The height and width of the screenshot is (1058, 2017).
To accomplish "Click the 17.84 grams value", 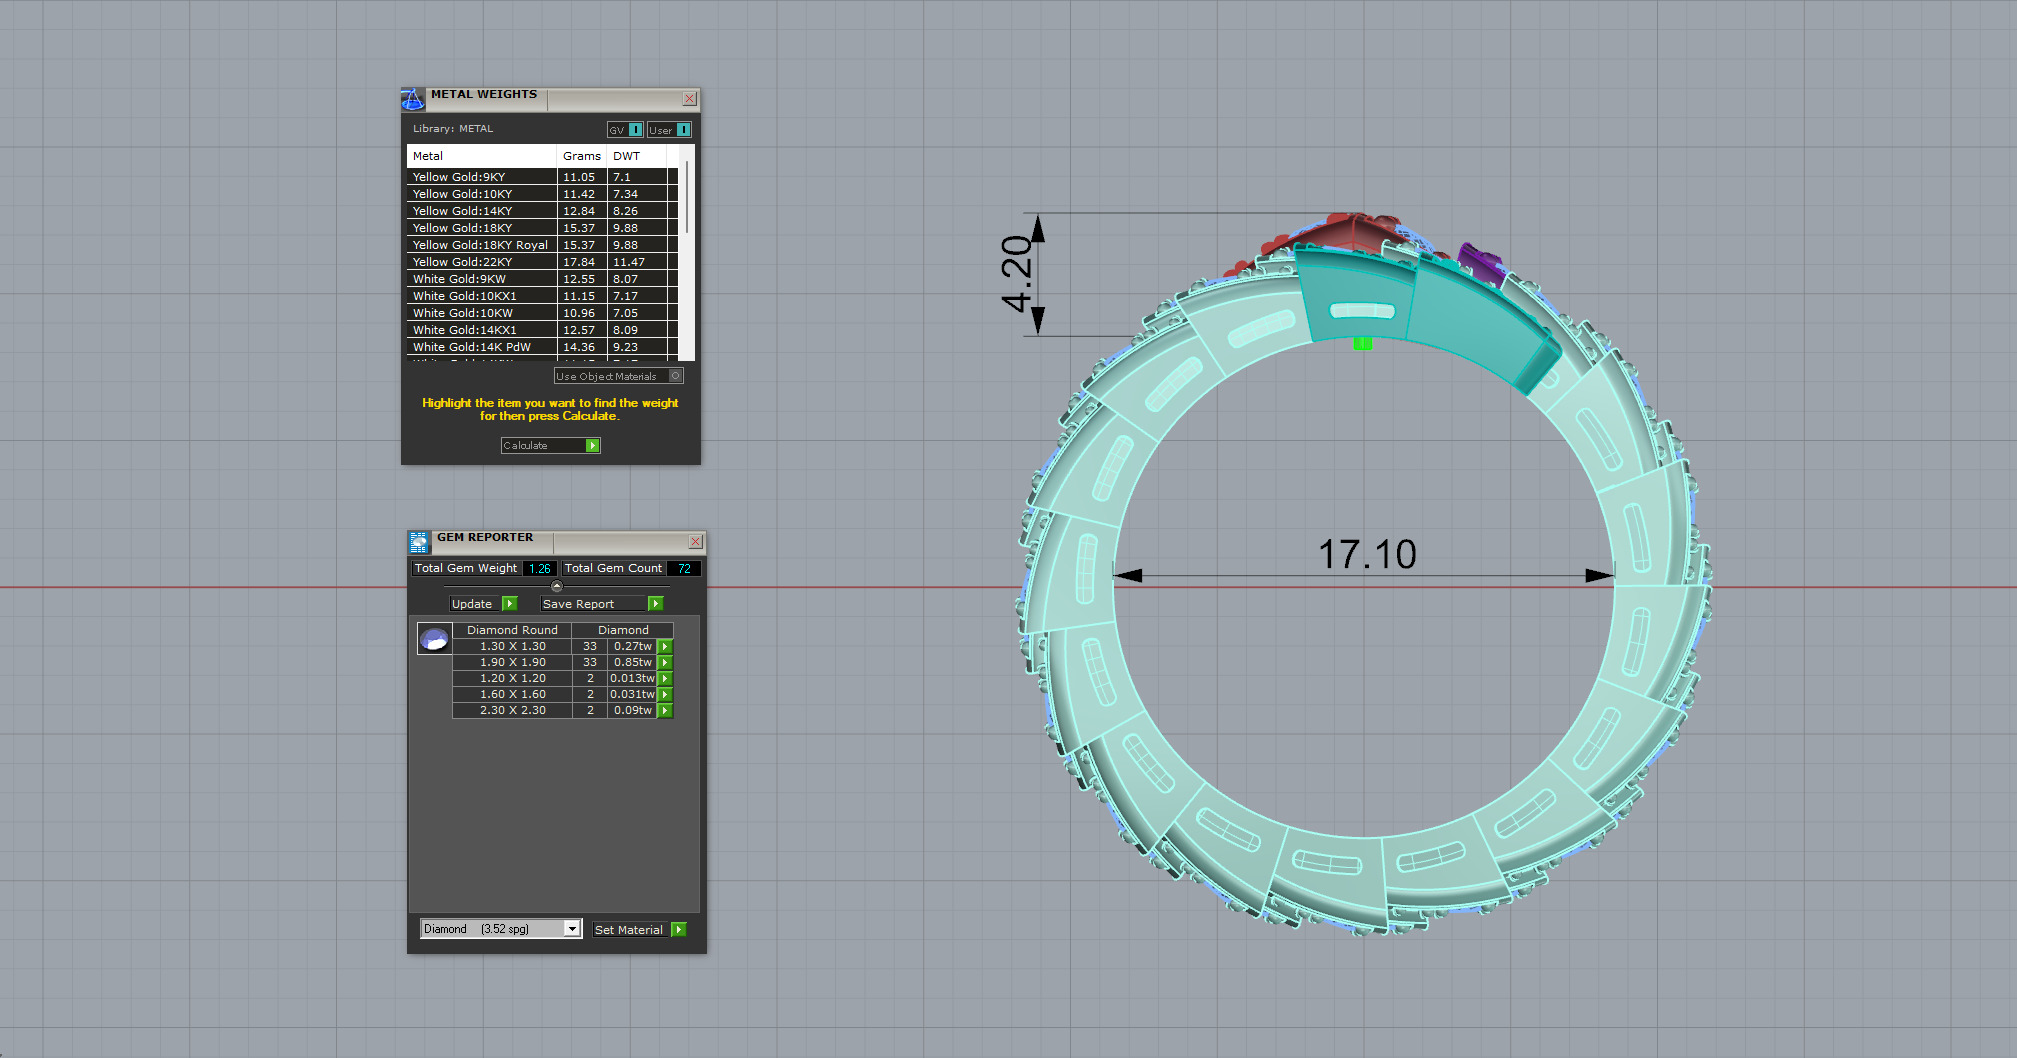I will point(579,262).
